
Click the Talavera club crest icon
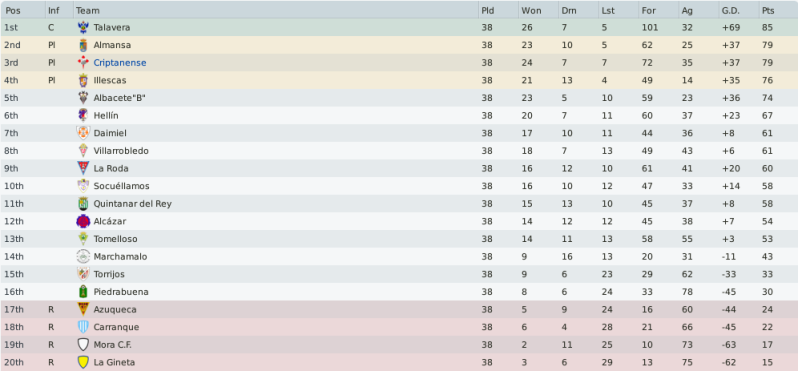coord(83,27)
